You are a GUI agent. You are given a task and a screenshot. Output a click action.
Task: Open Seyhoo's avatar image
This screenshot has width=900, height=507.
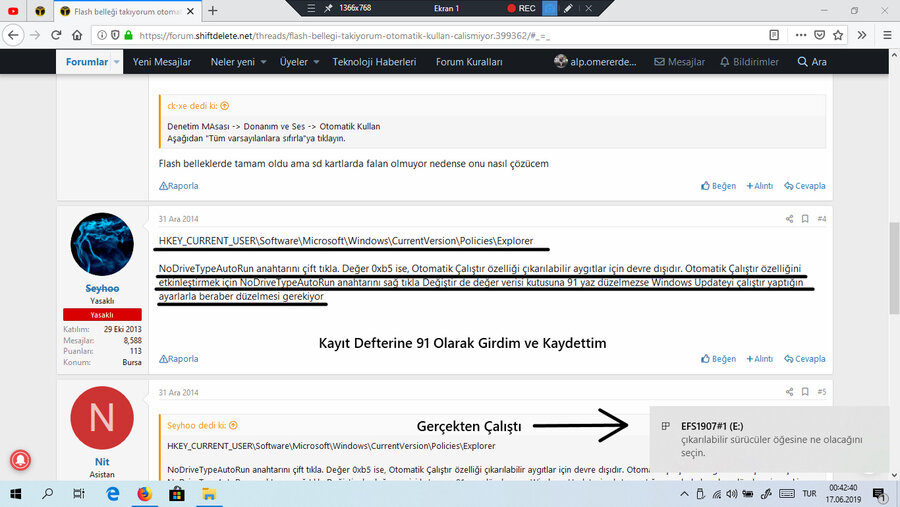[102, 244]
